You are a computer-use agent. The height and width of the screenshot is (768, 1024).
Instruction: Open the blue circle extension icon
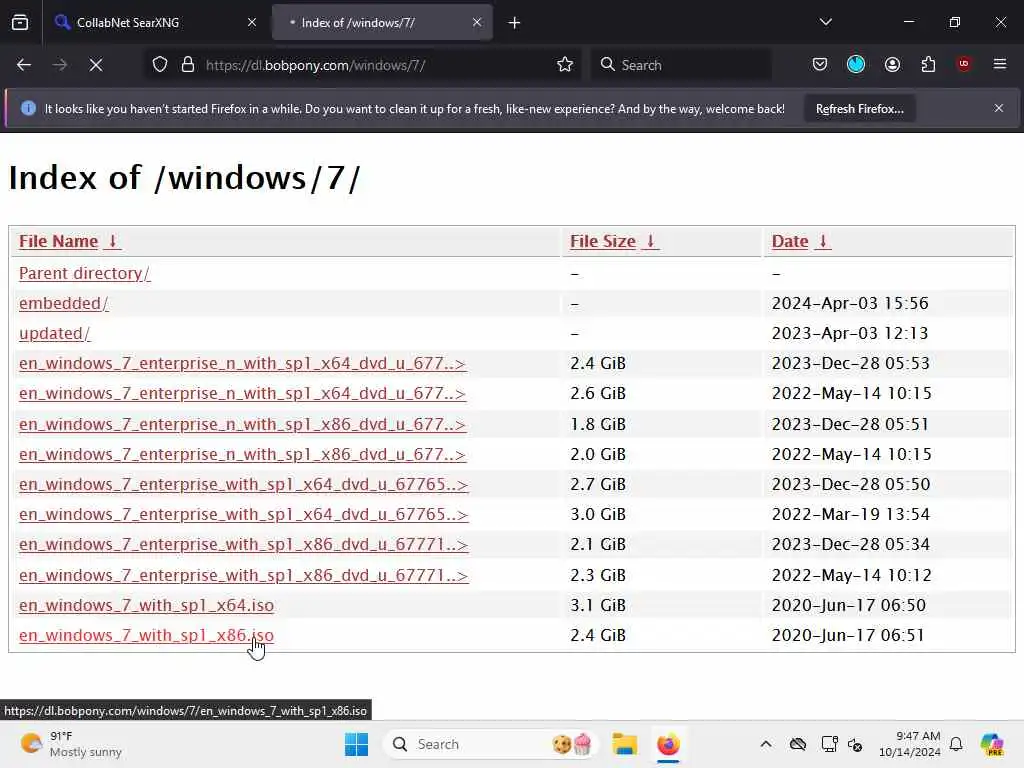[x=856, y=65]
